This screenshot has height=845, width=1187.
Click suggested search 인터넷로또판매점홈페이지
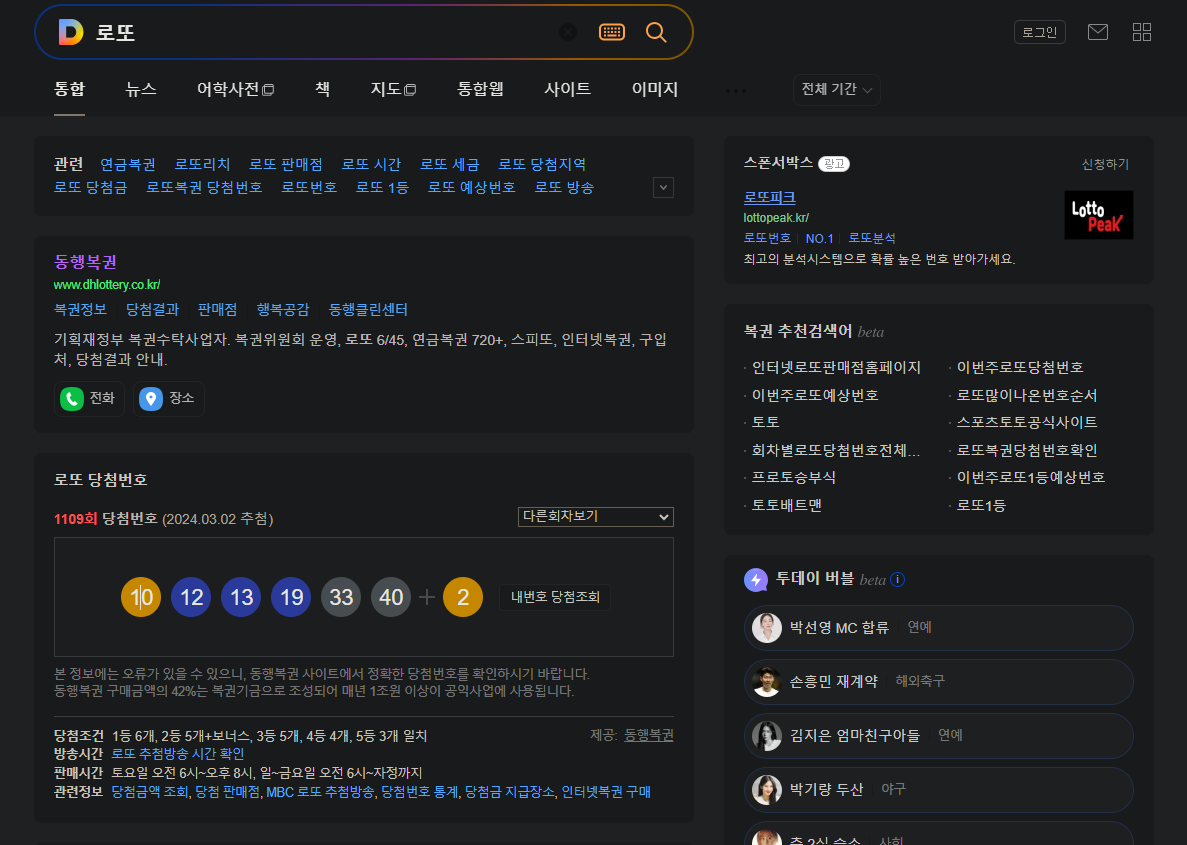tap(836, 367)
